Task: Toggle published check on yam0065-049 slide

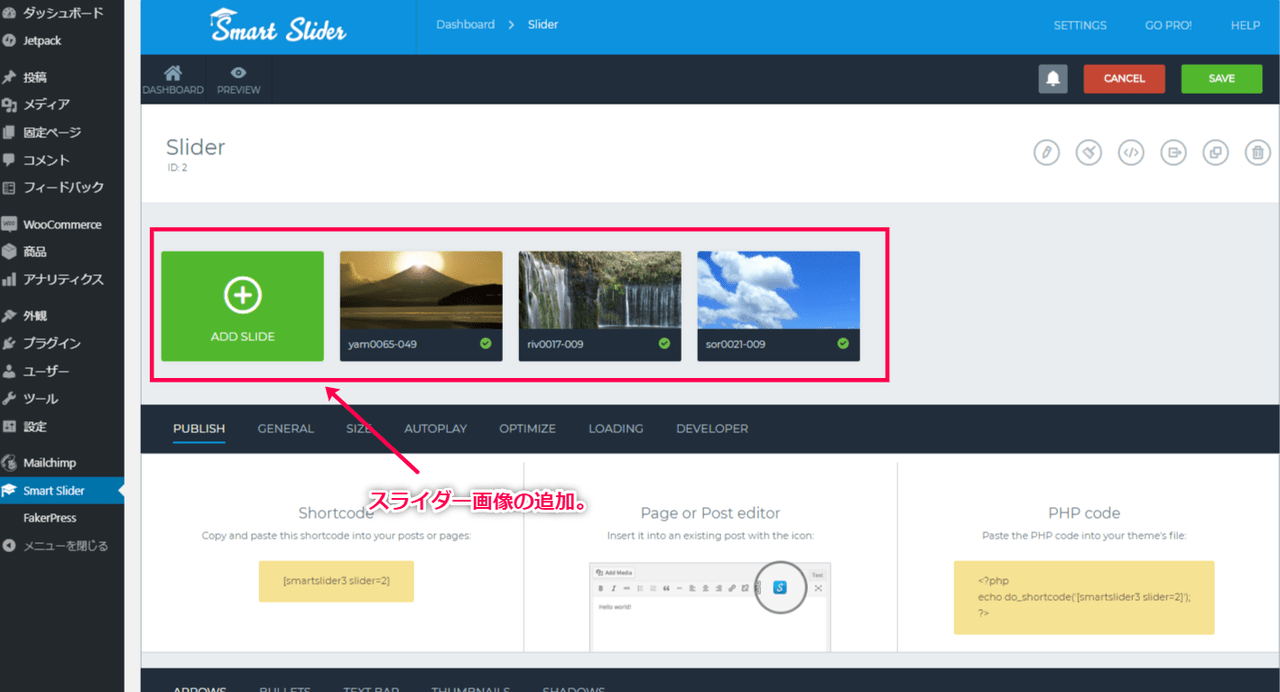Action: (x=485, y=343)
